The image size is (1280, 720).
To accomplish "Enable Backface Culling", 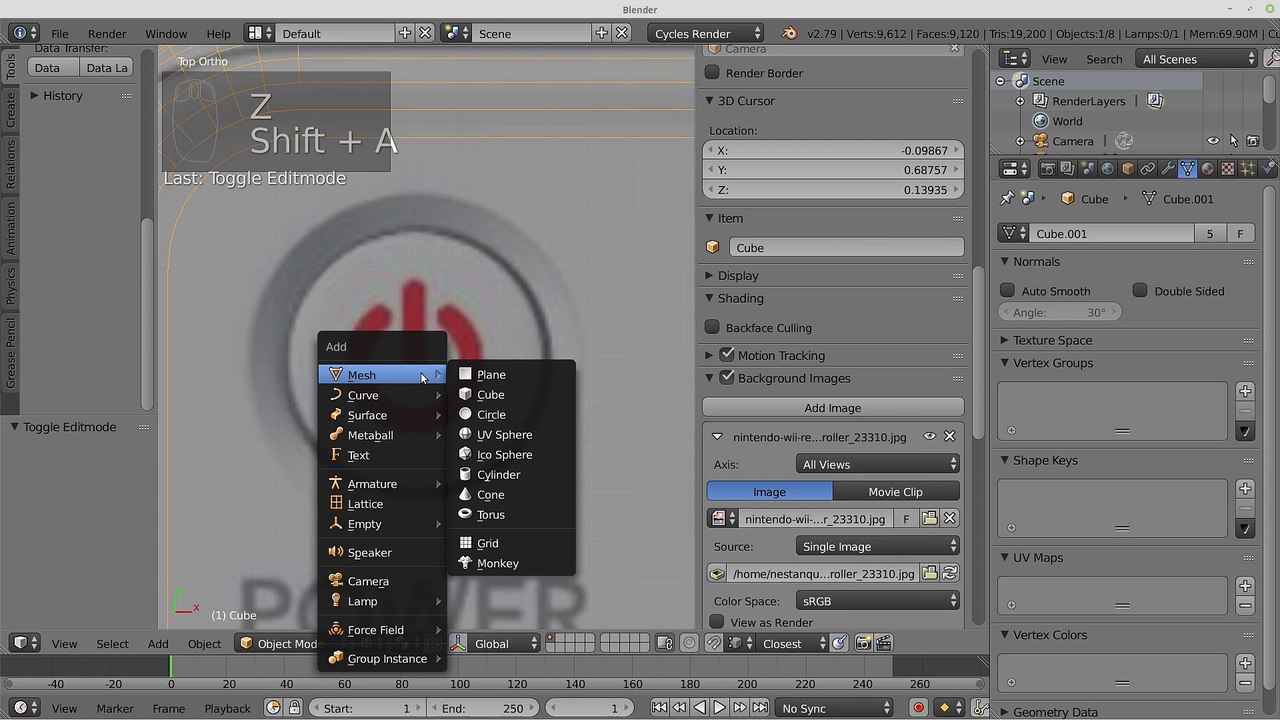I will (712, 327).
